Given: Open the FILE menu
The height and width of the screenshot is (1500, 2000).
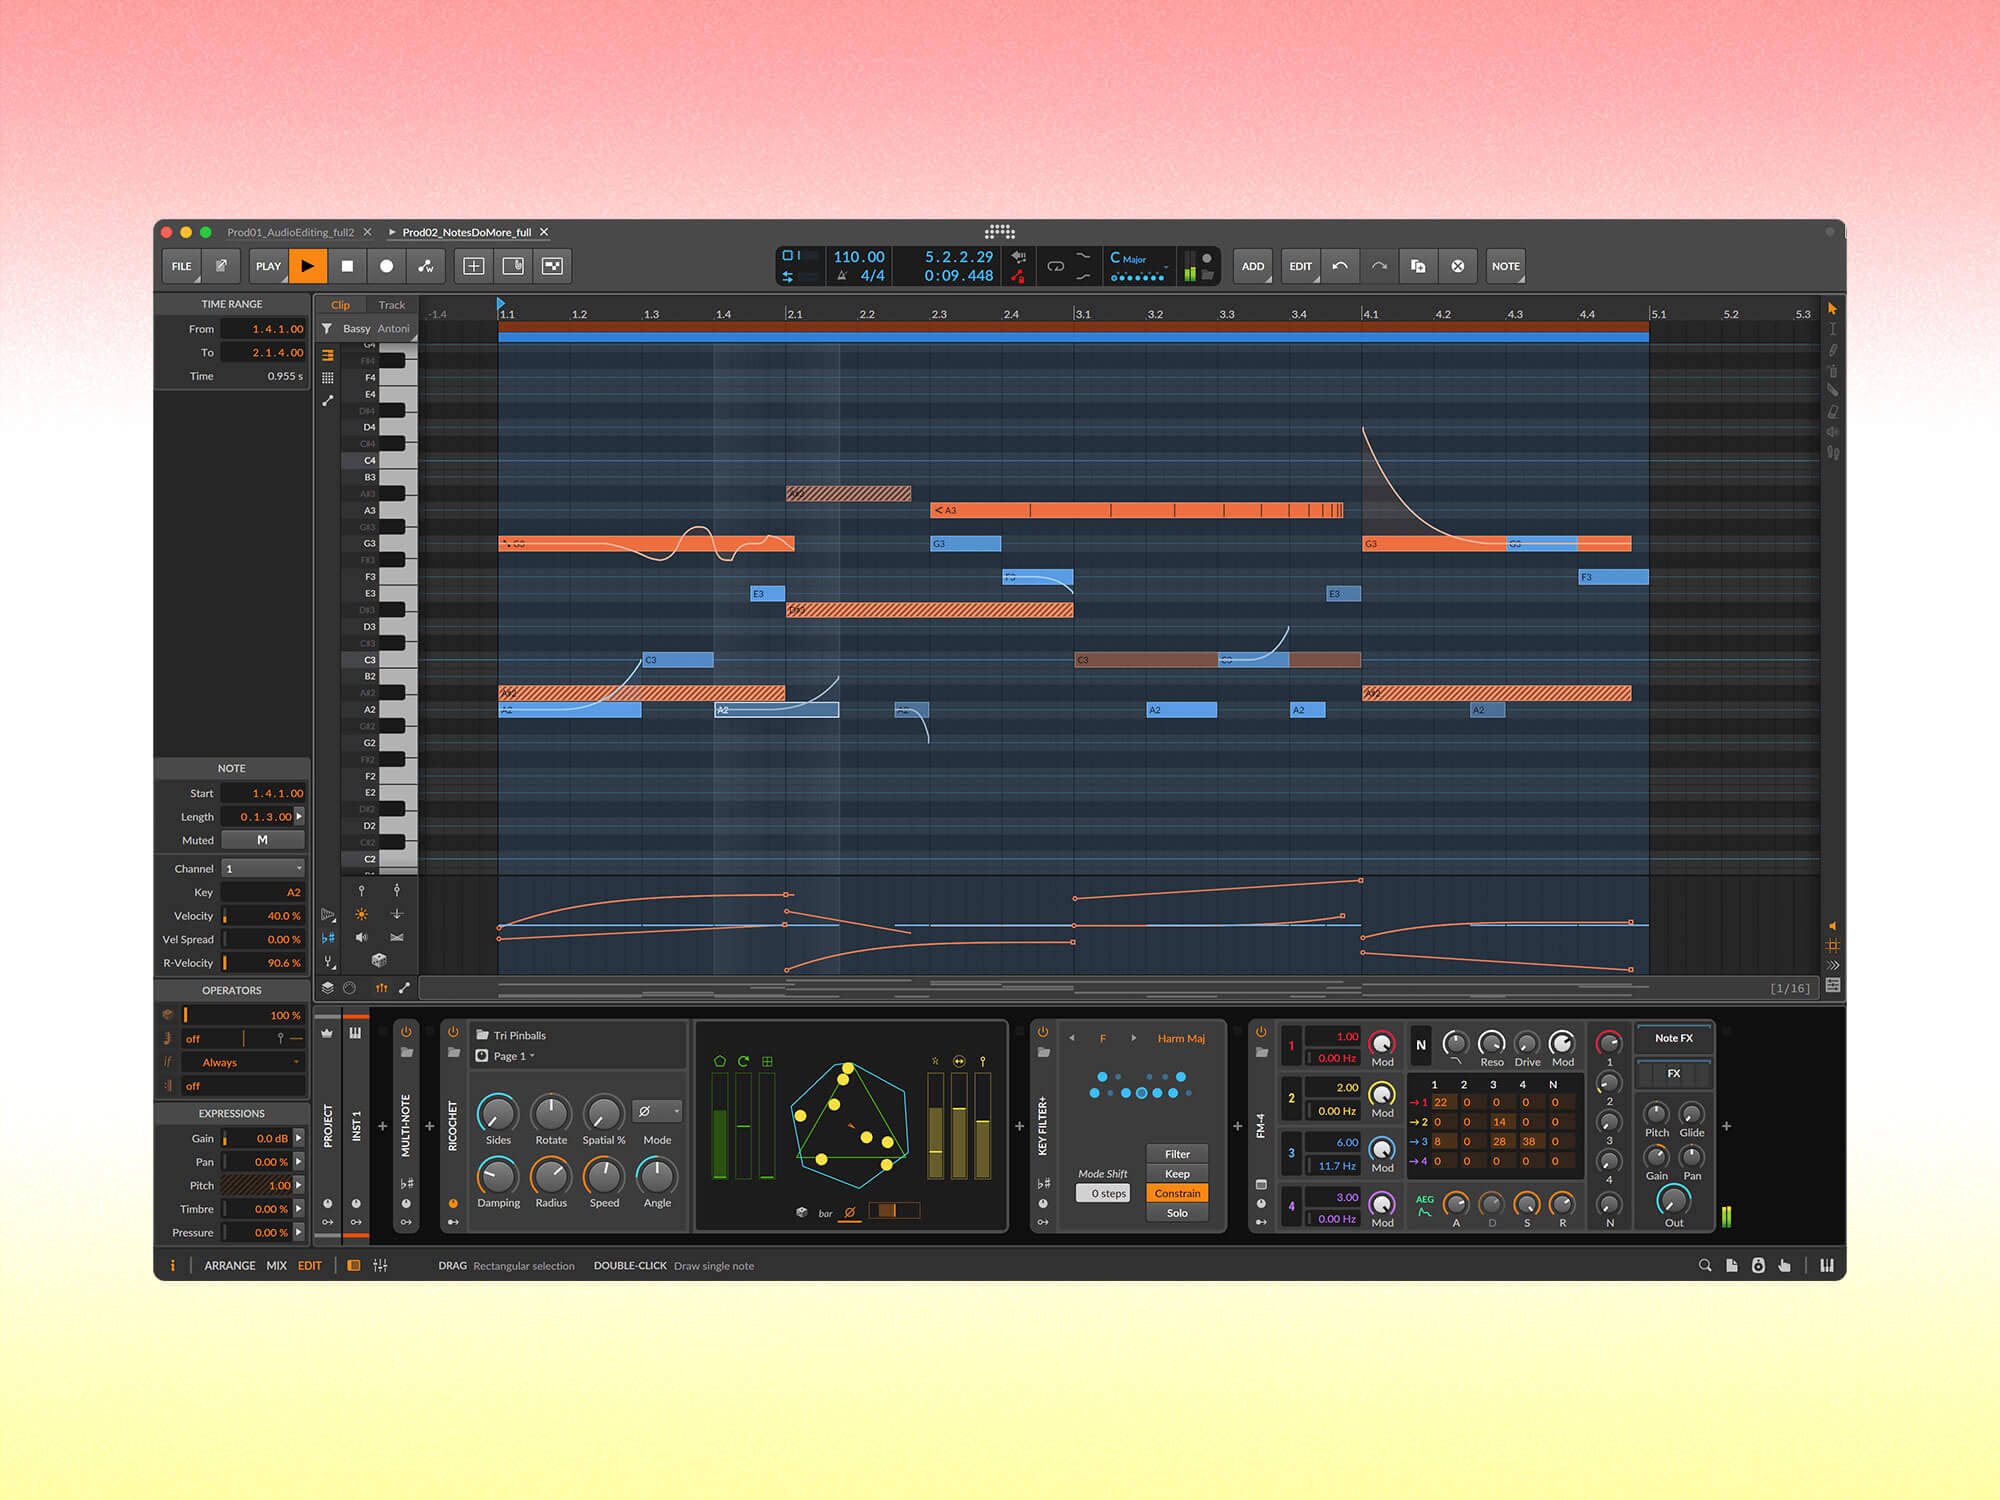Looking at the screenshot, I should tap(181, 266).
